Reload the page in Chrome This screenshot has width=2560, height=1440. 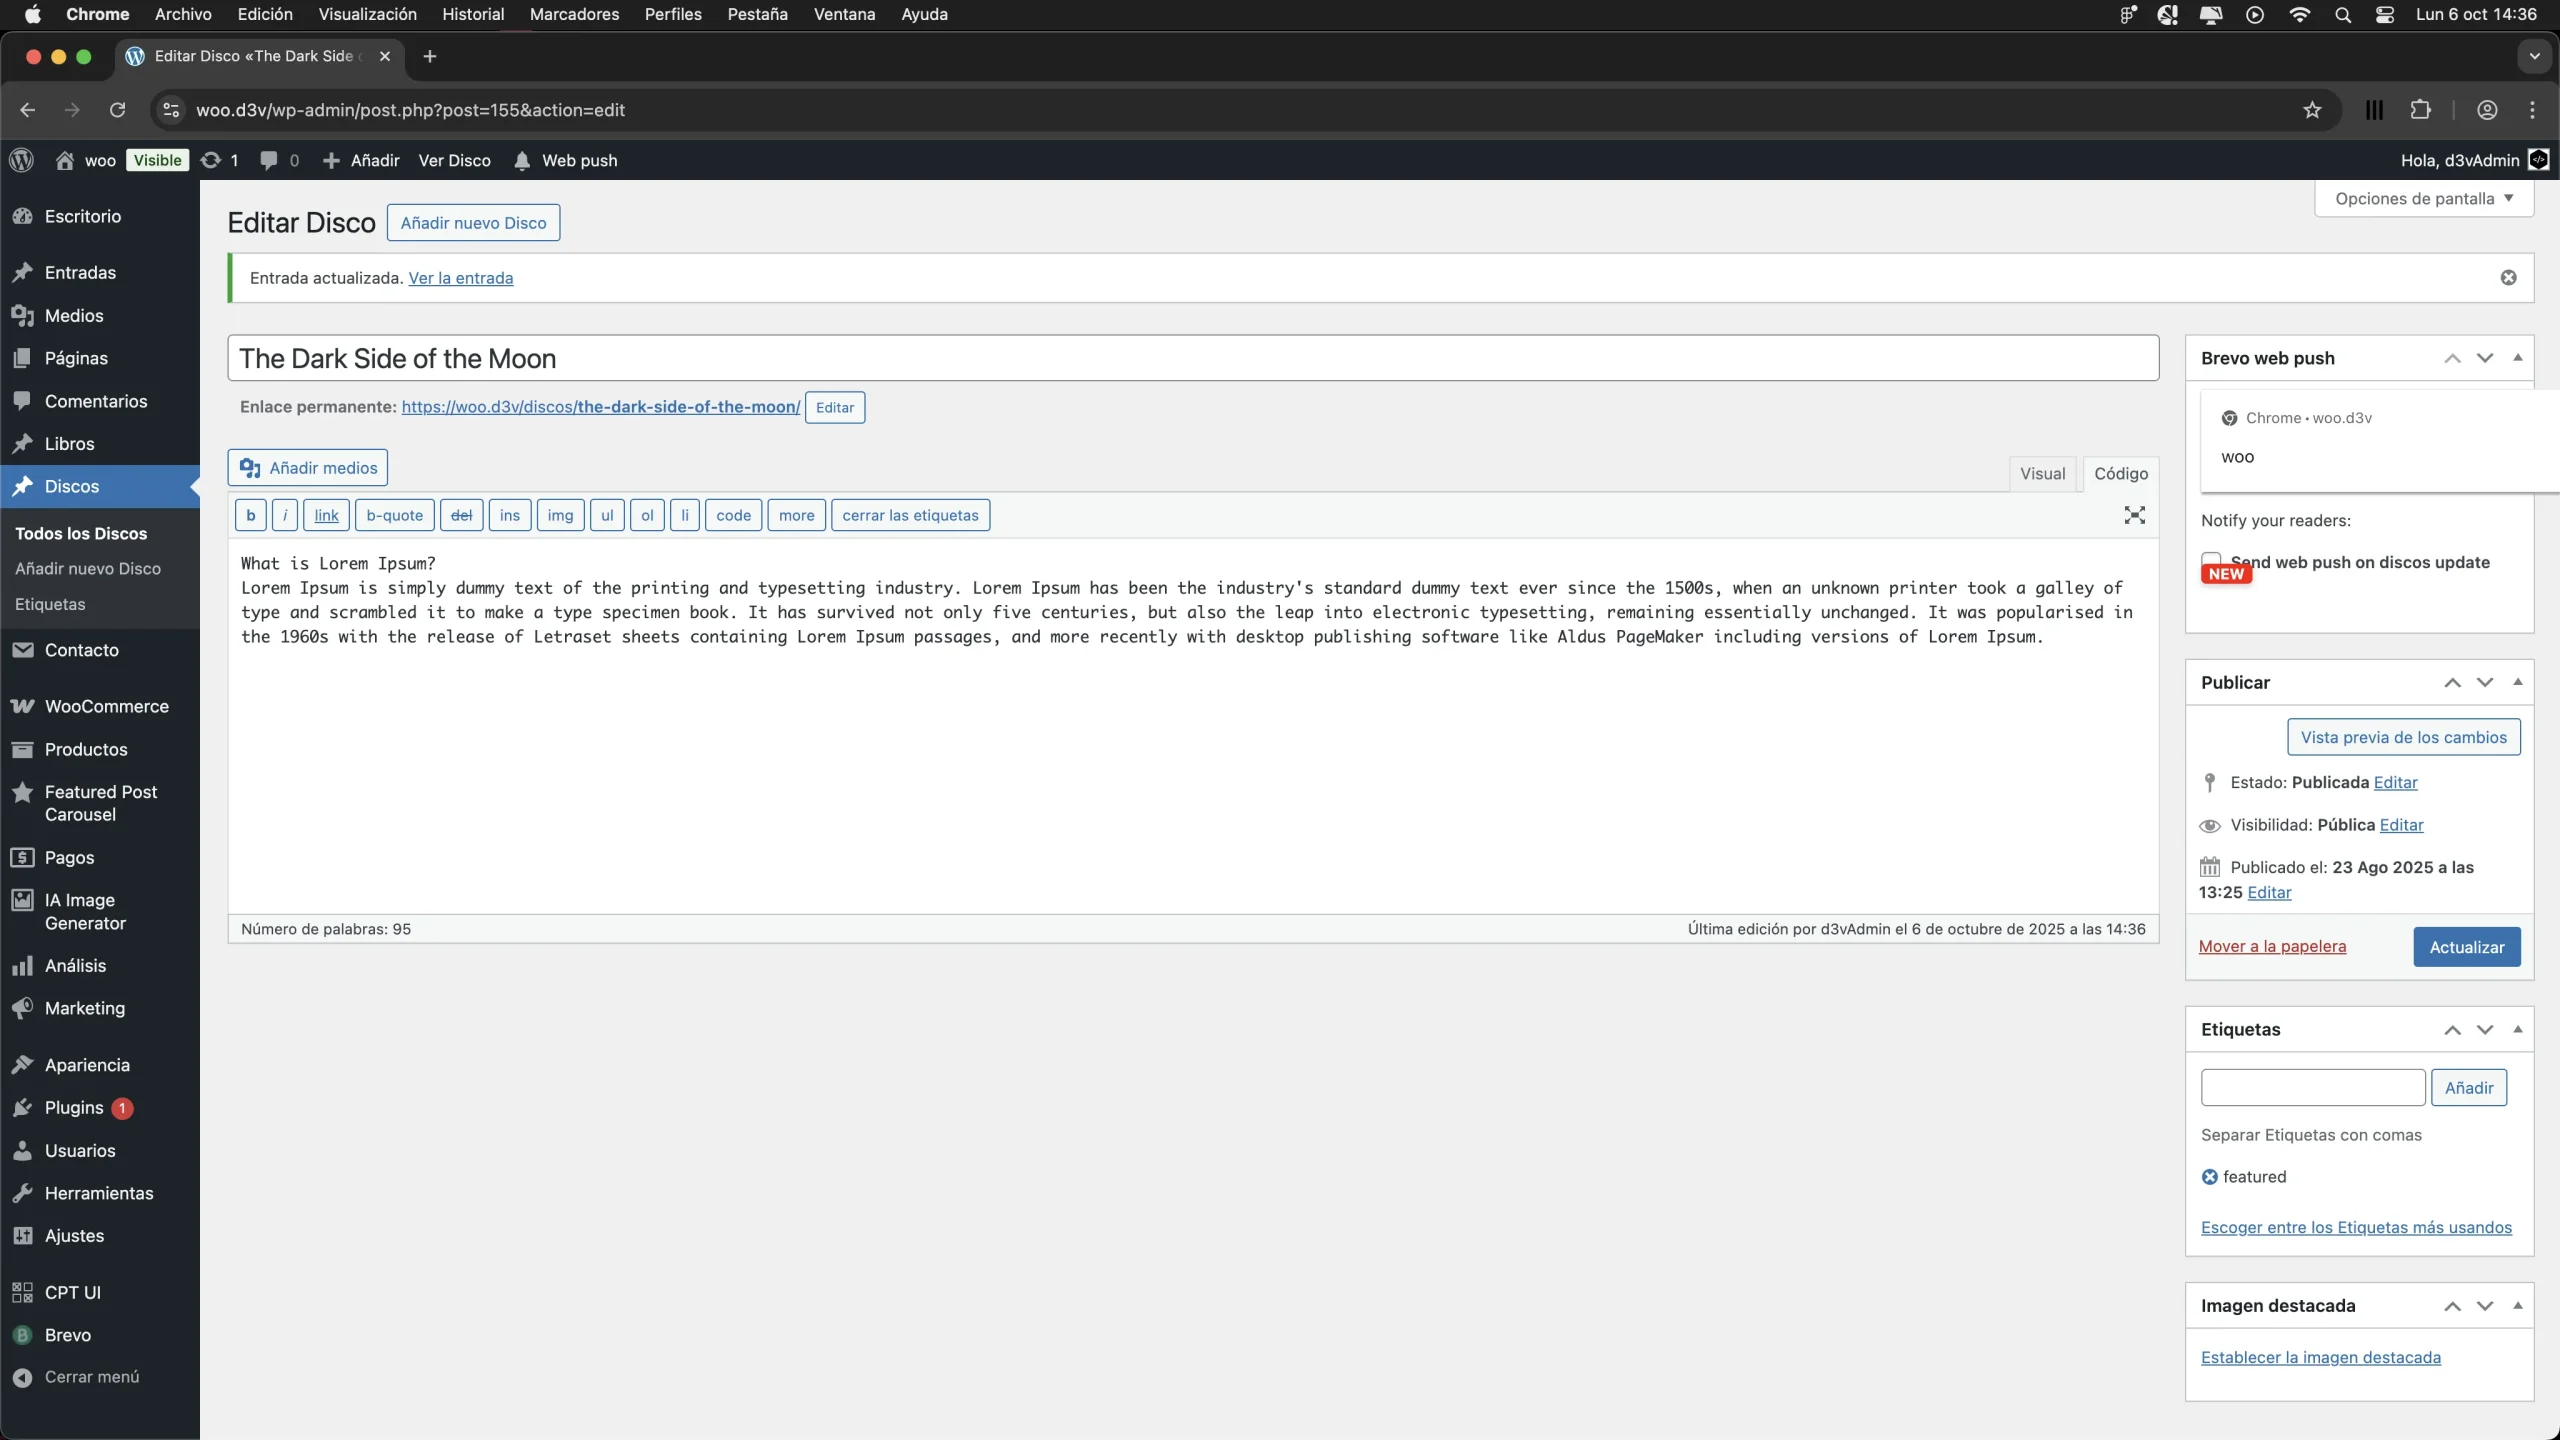(117, 110)
